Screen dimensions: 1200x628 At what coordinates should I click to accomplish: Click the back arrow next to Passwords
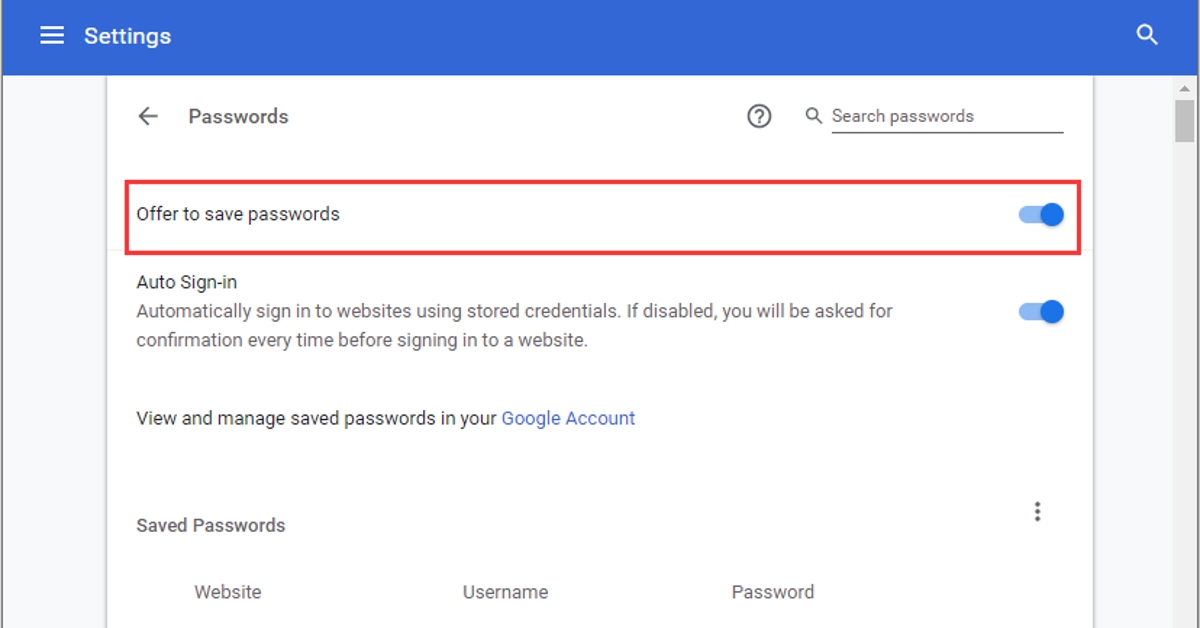(147, 116)
